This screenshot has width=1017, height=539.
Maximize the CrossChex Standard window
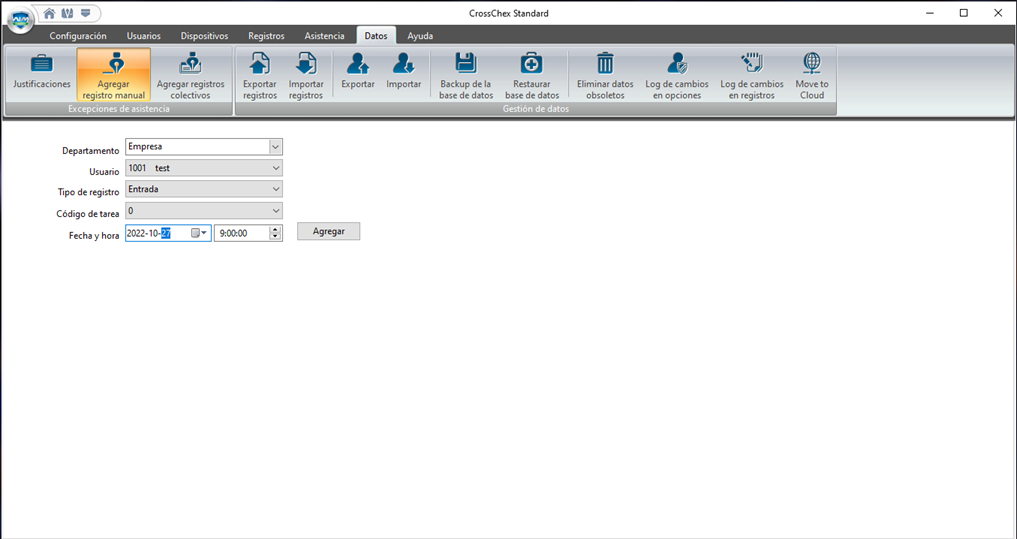pos(964,13)
